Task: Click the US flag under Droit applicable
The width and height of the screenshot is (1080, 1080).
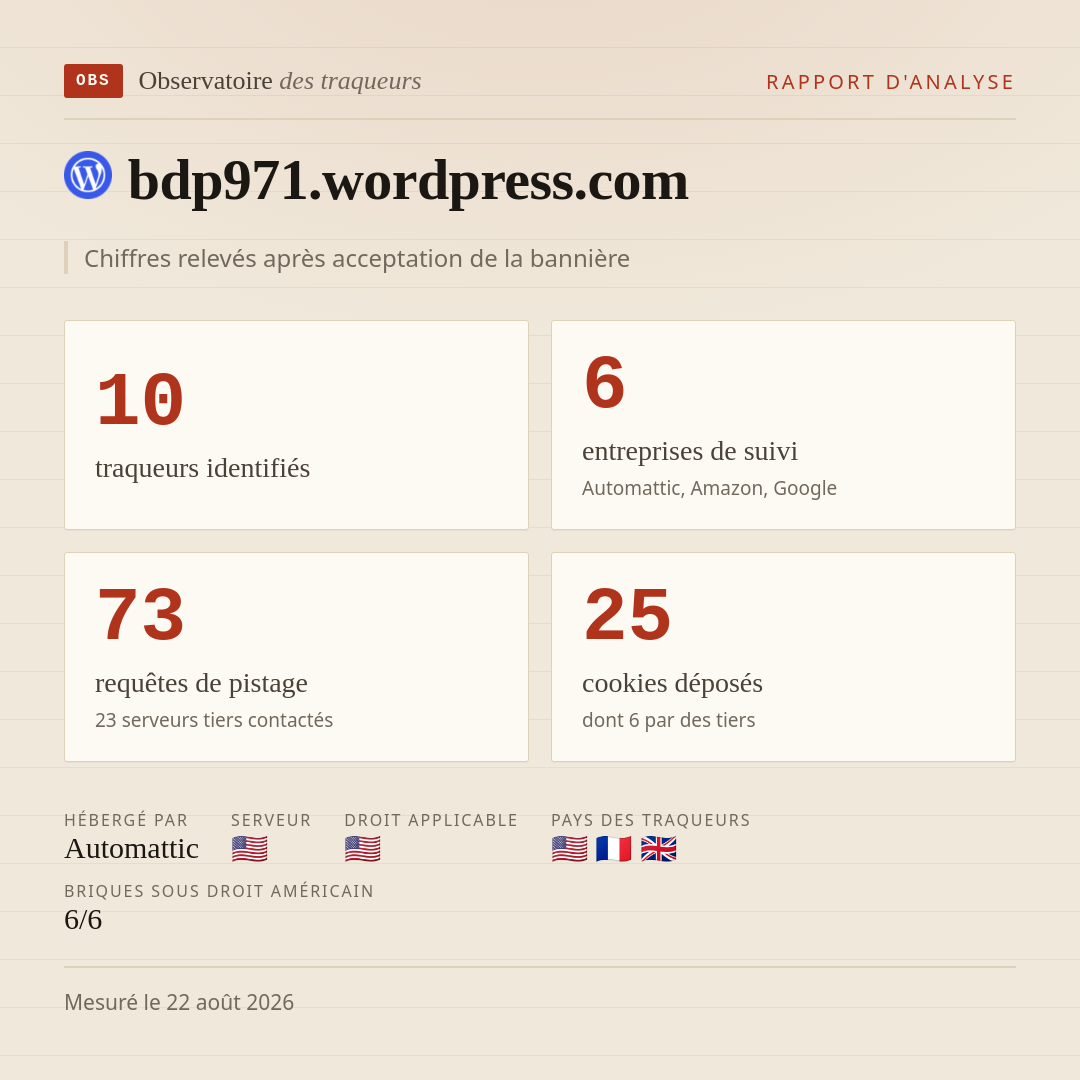Action: click(x=362, y=849)
